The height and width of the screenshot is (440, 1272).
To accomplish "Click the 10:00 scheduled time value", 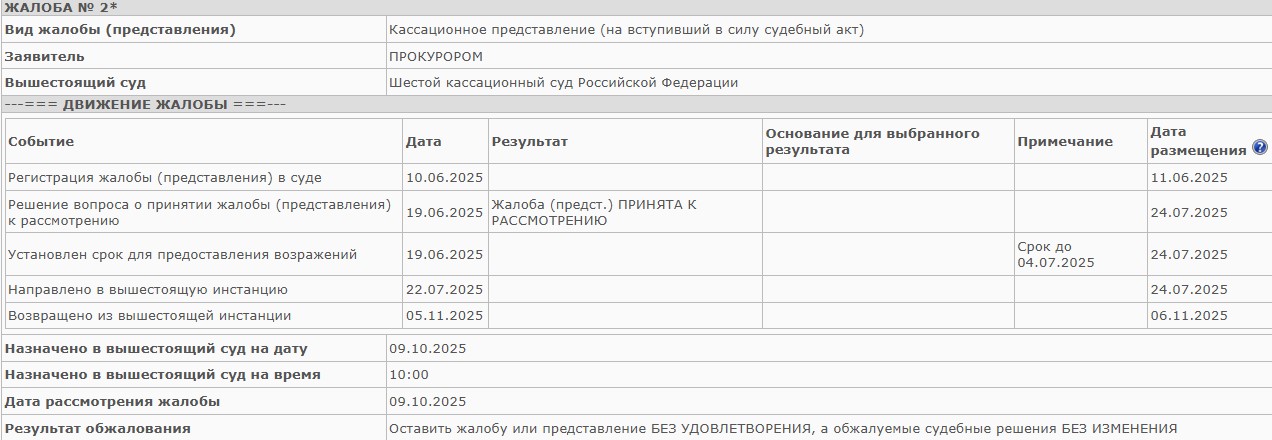I will (408, 375).
